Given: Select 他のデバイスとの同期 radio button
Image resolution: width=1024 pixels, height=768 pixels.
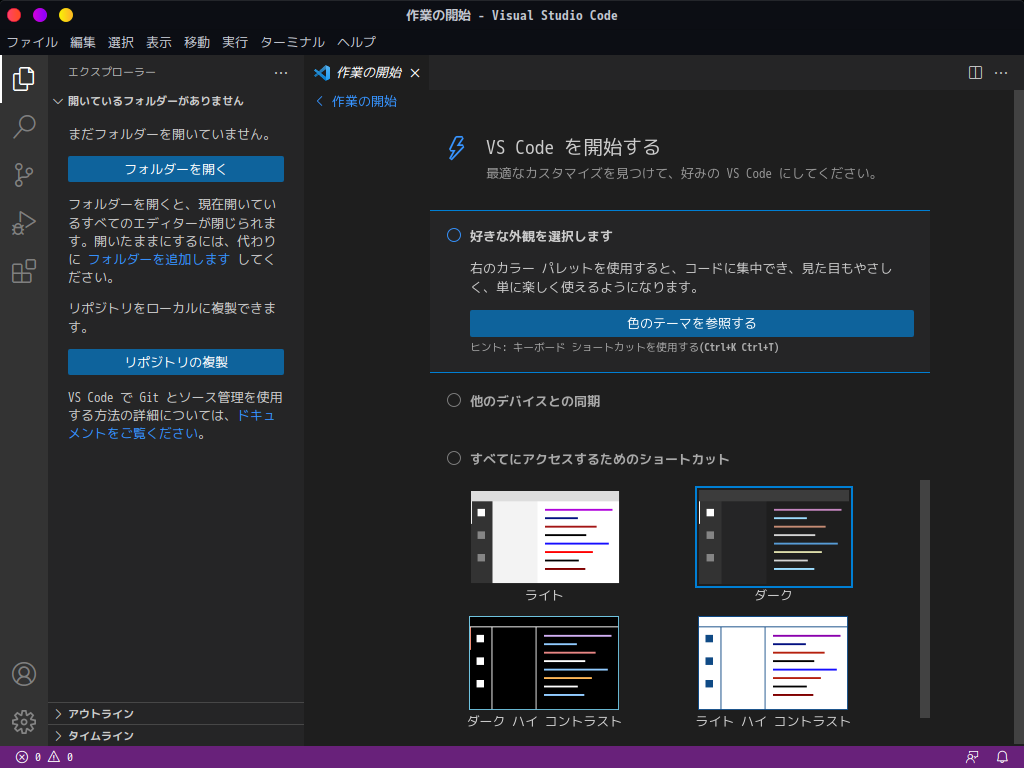Looking at the screenshot, I should [x=454, y=400].
